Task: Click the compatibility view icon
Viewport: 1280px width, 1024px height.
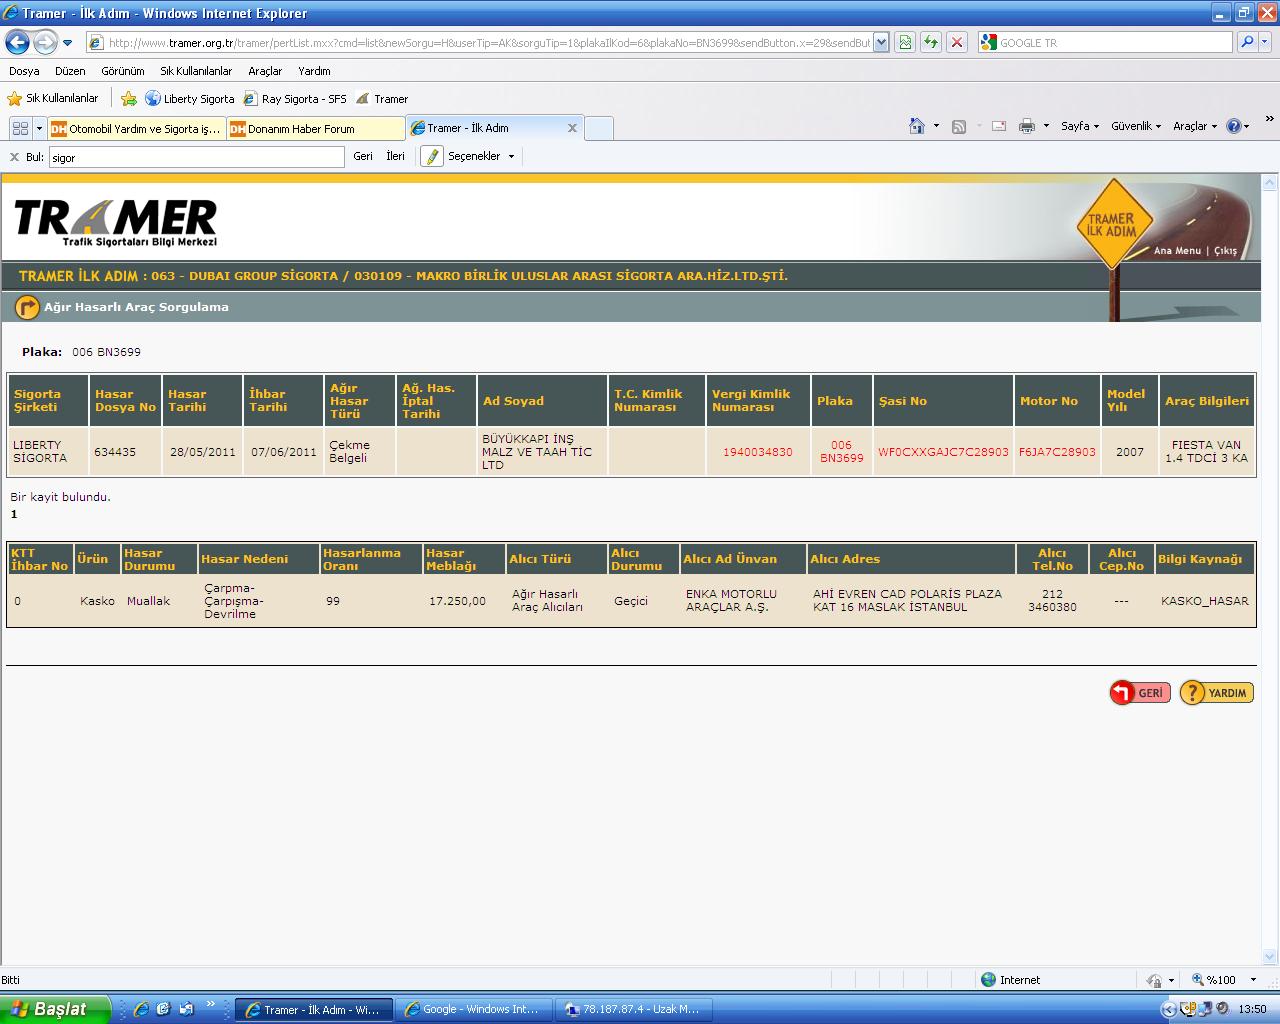Action: (905, 42)
